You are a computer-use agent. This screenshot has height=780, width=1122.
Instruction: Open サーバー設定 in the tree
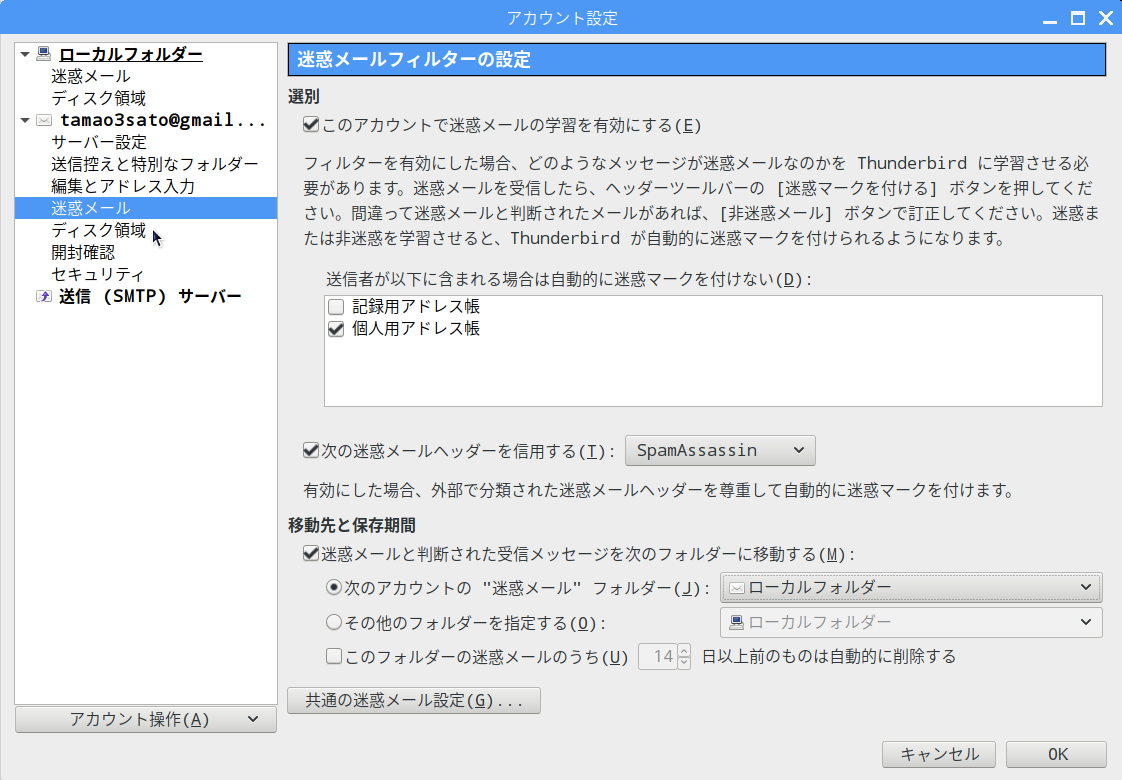coord(99,142)
